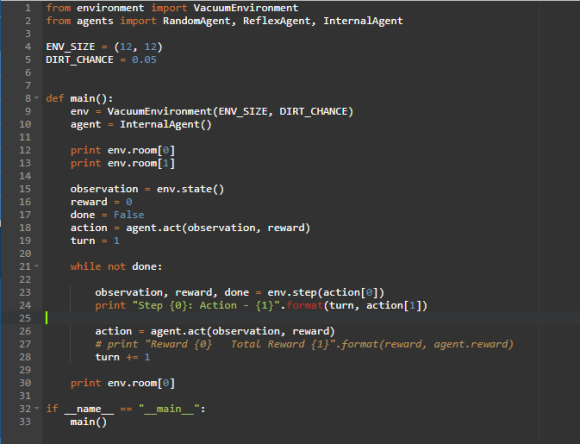This screenshot has height=444, width=580.
Task: Click the red format method on line 24
Action: [304, 305]
